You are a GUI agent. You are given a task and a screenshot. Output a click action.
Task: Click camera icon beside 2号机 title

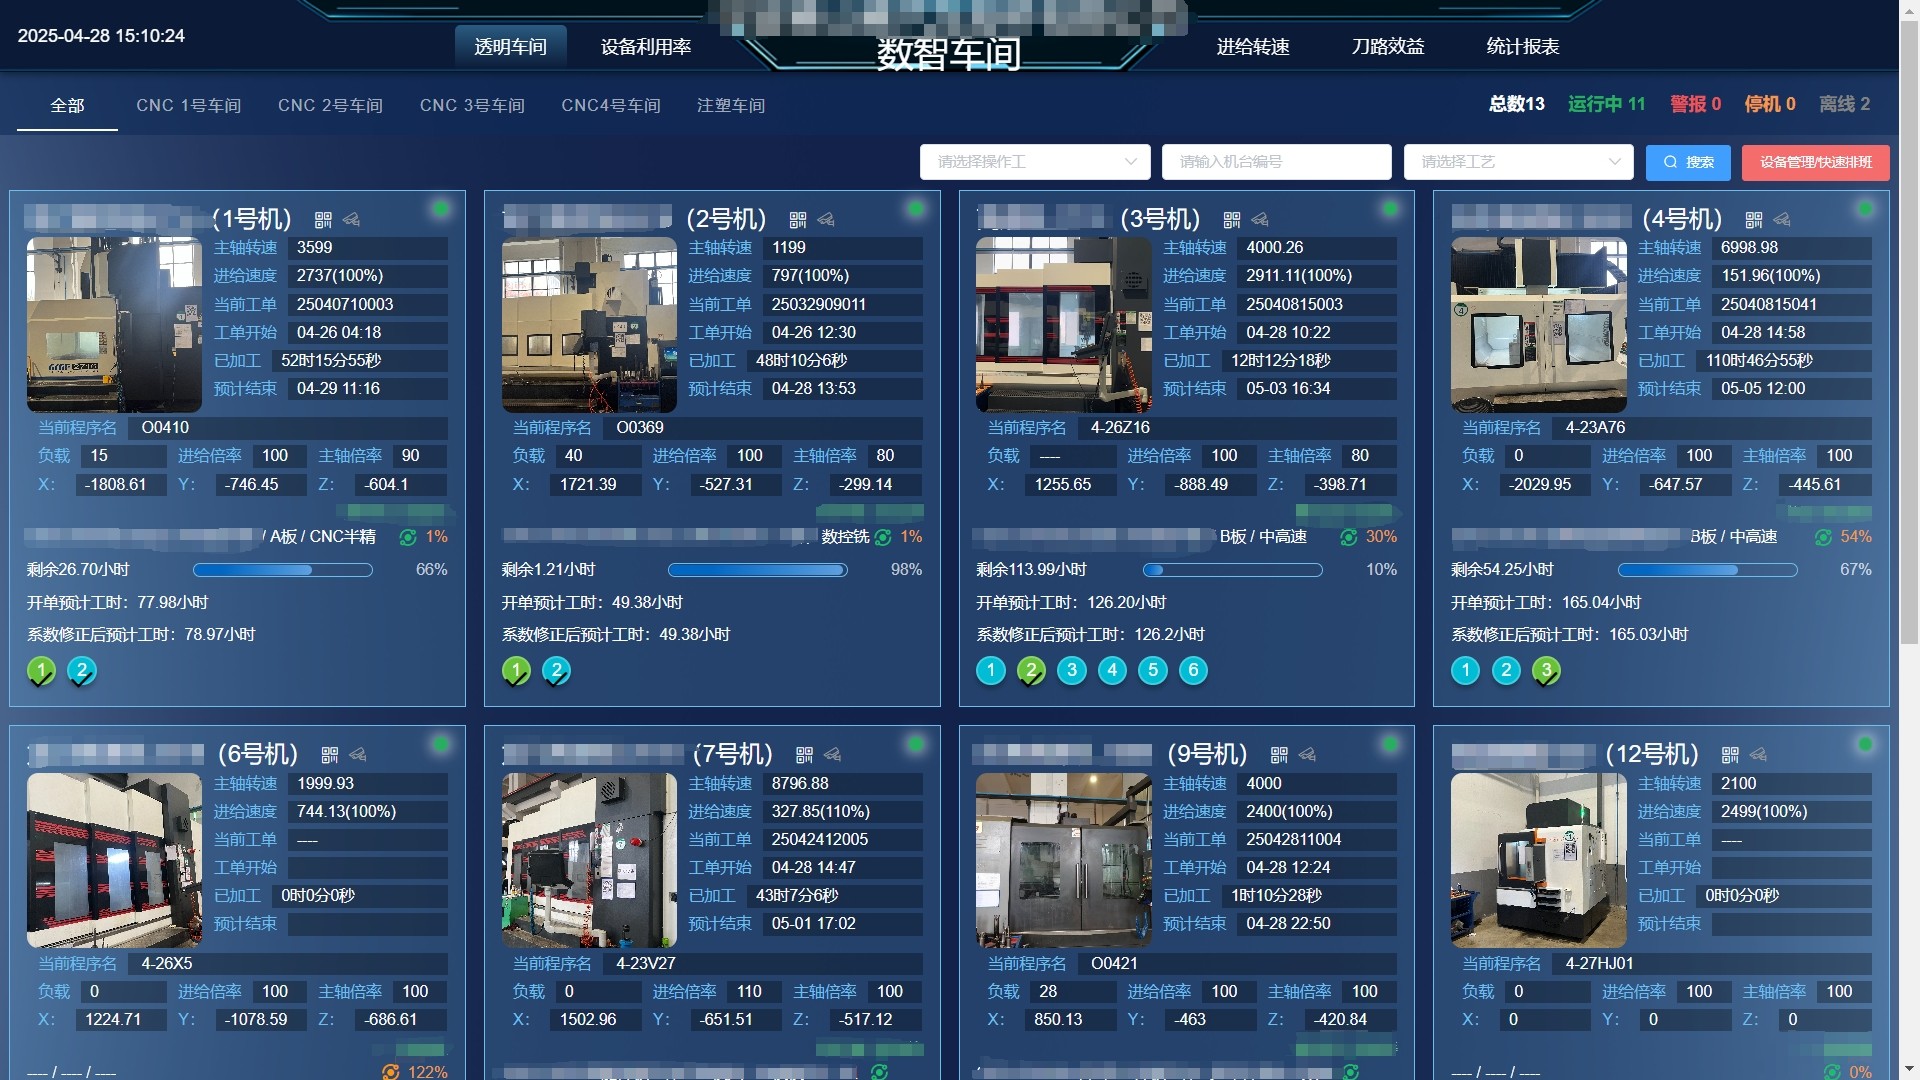(x=826, y=219)
